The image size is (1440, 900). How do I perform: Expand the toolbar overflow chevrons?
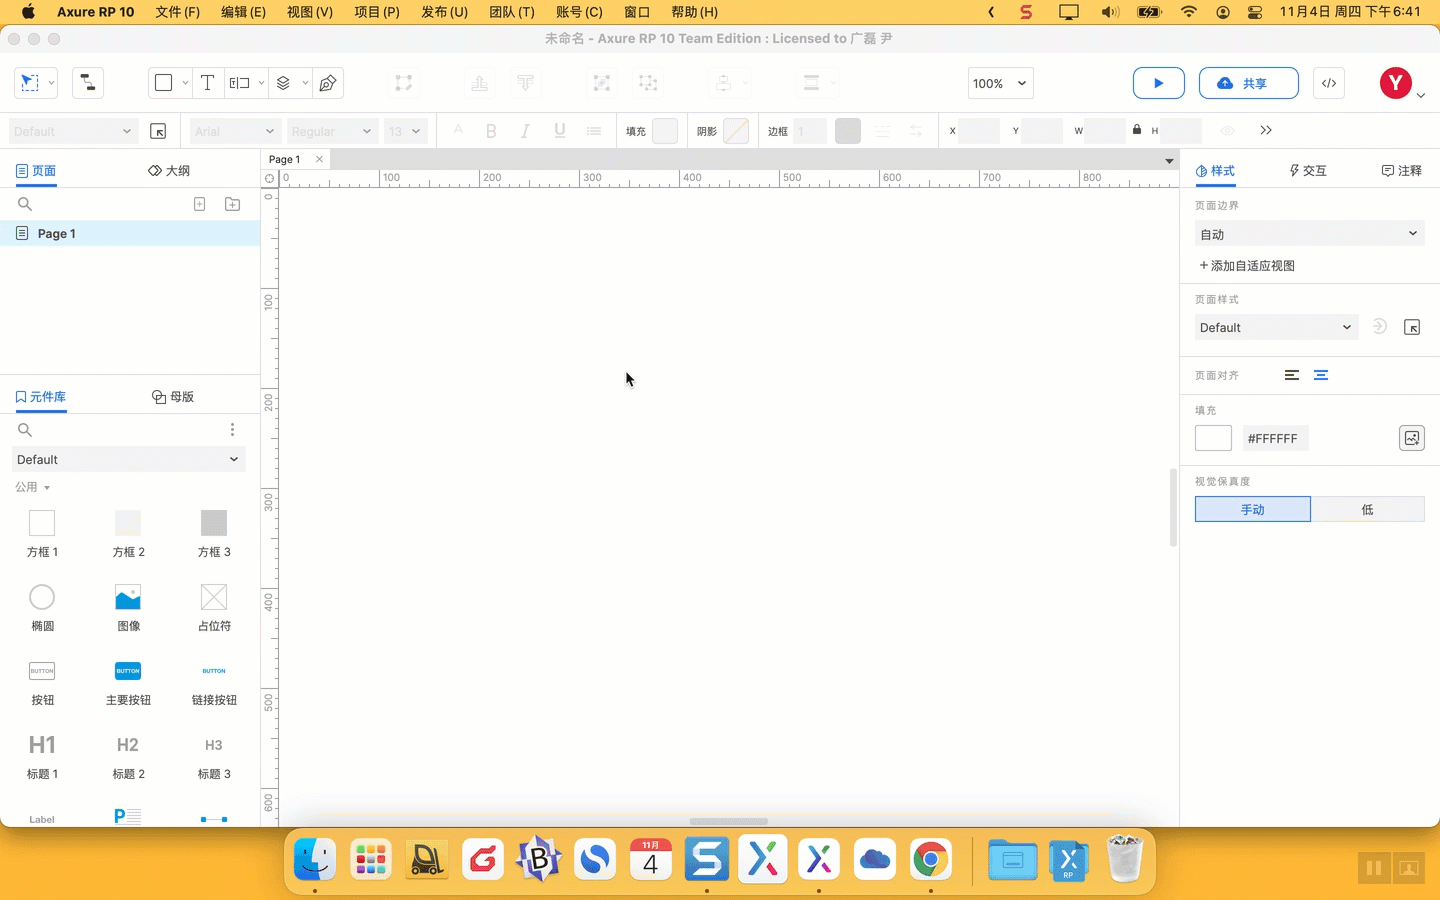[1266, 131]
